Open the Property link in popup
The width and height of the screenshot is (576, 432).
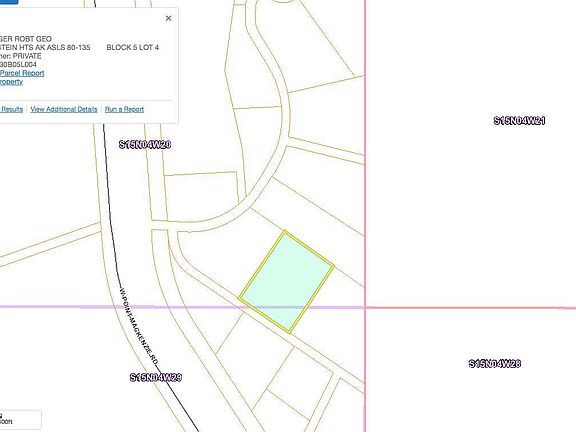point(11,82)
